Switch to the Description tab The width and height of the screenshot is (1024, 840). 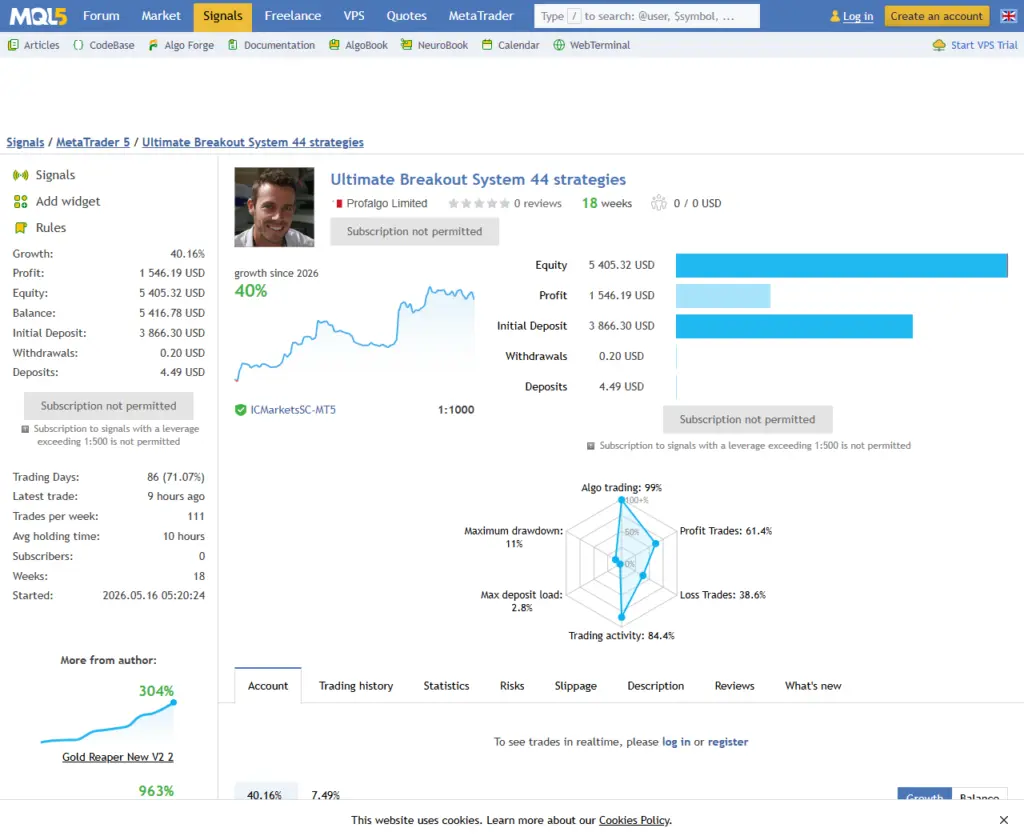656,686
